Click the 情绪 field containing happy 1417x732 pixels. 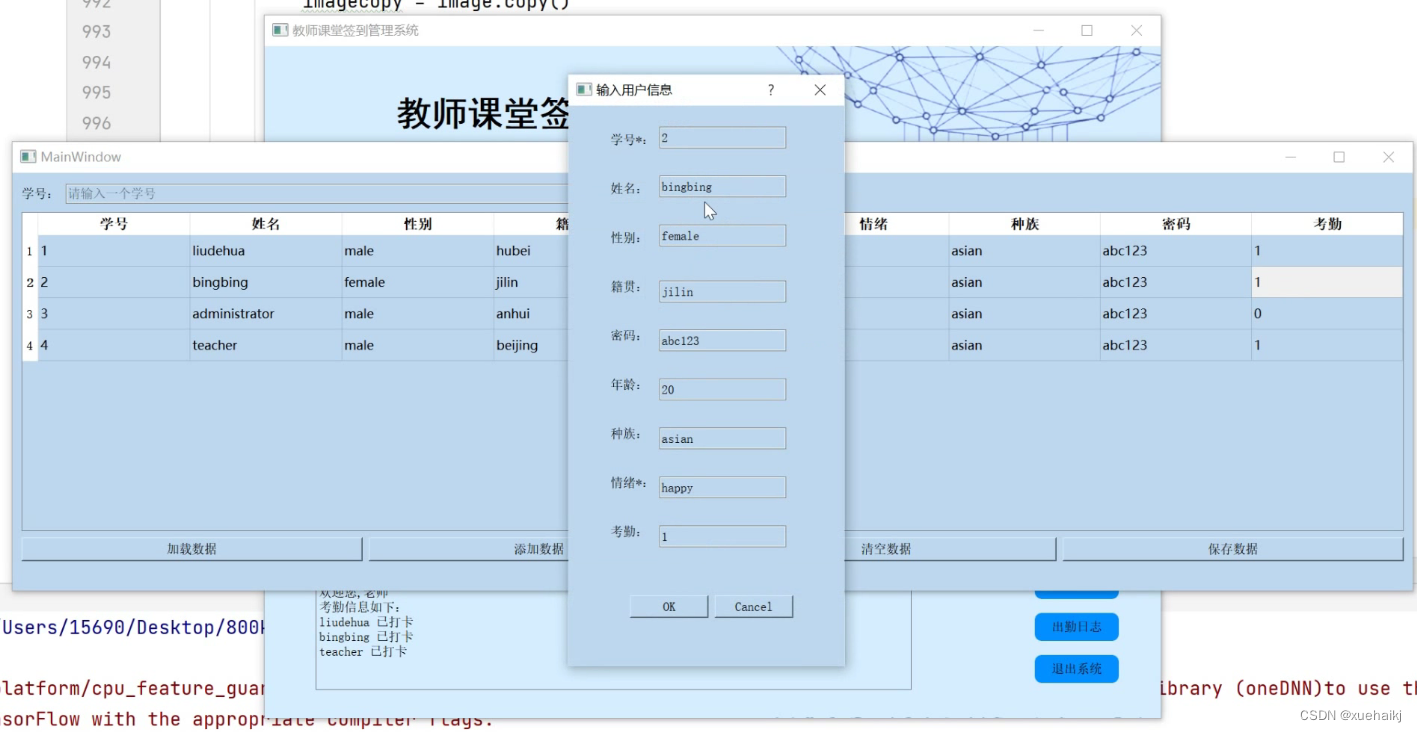tap(721, 487)
